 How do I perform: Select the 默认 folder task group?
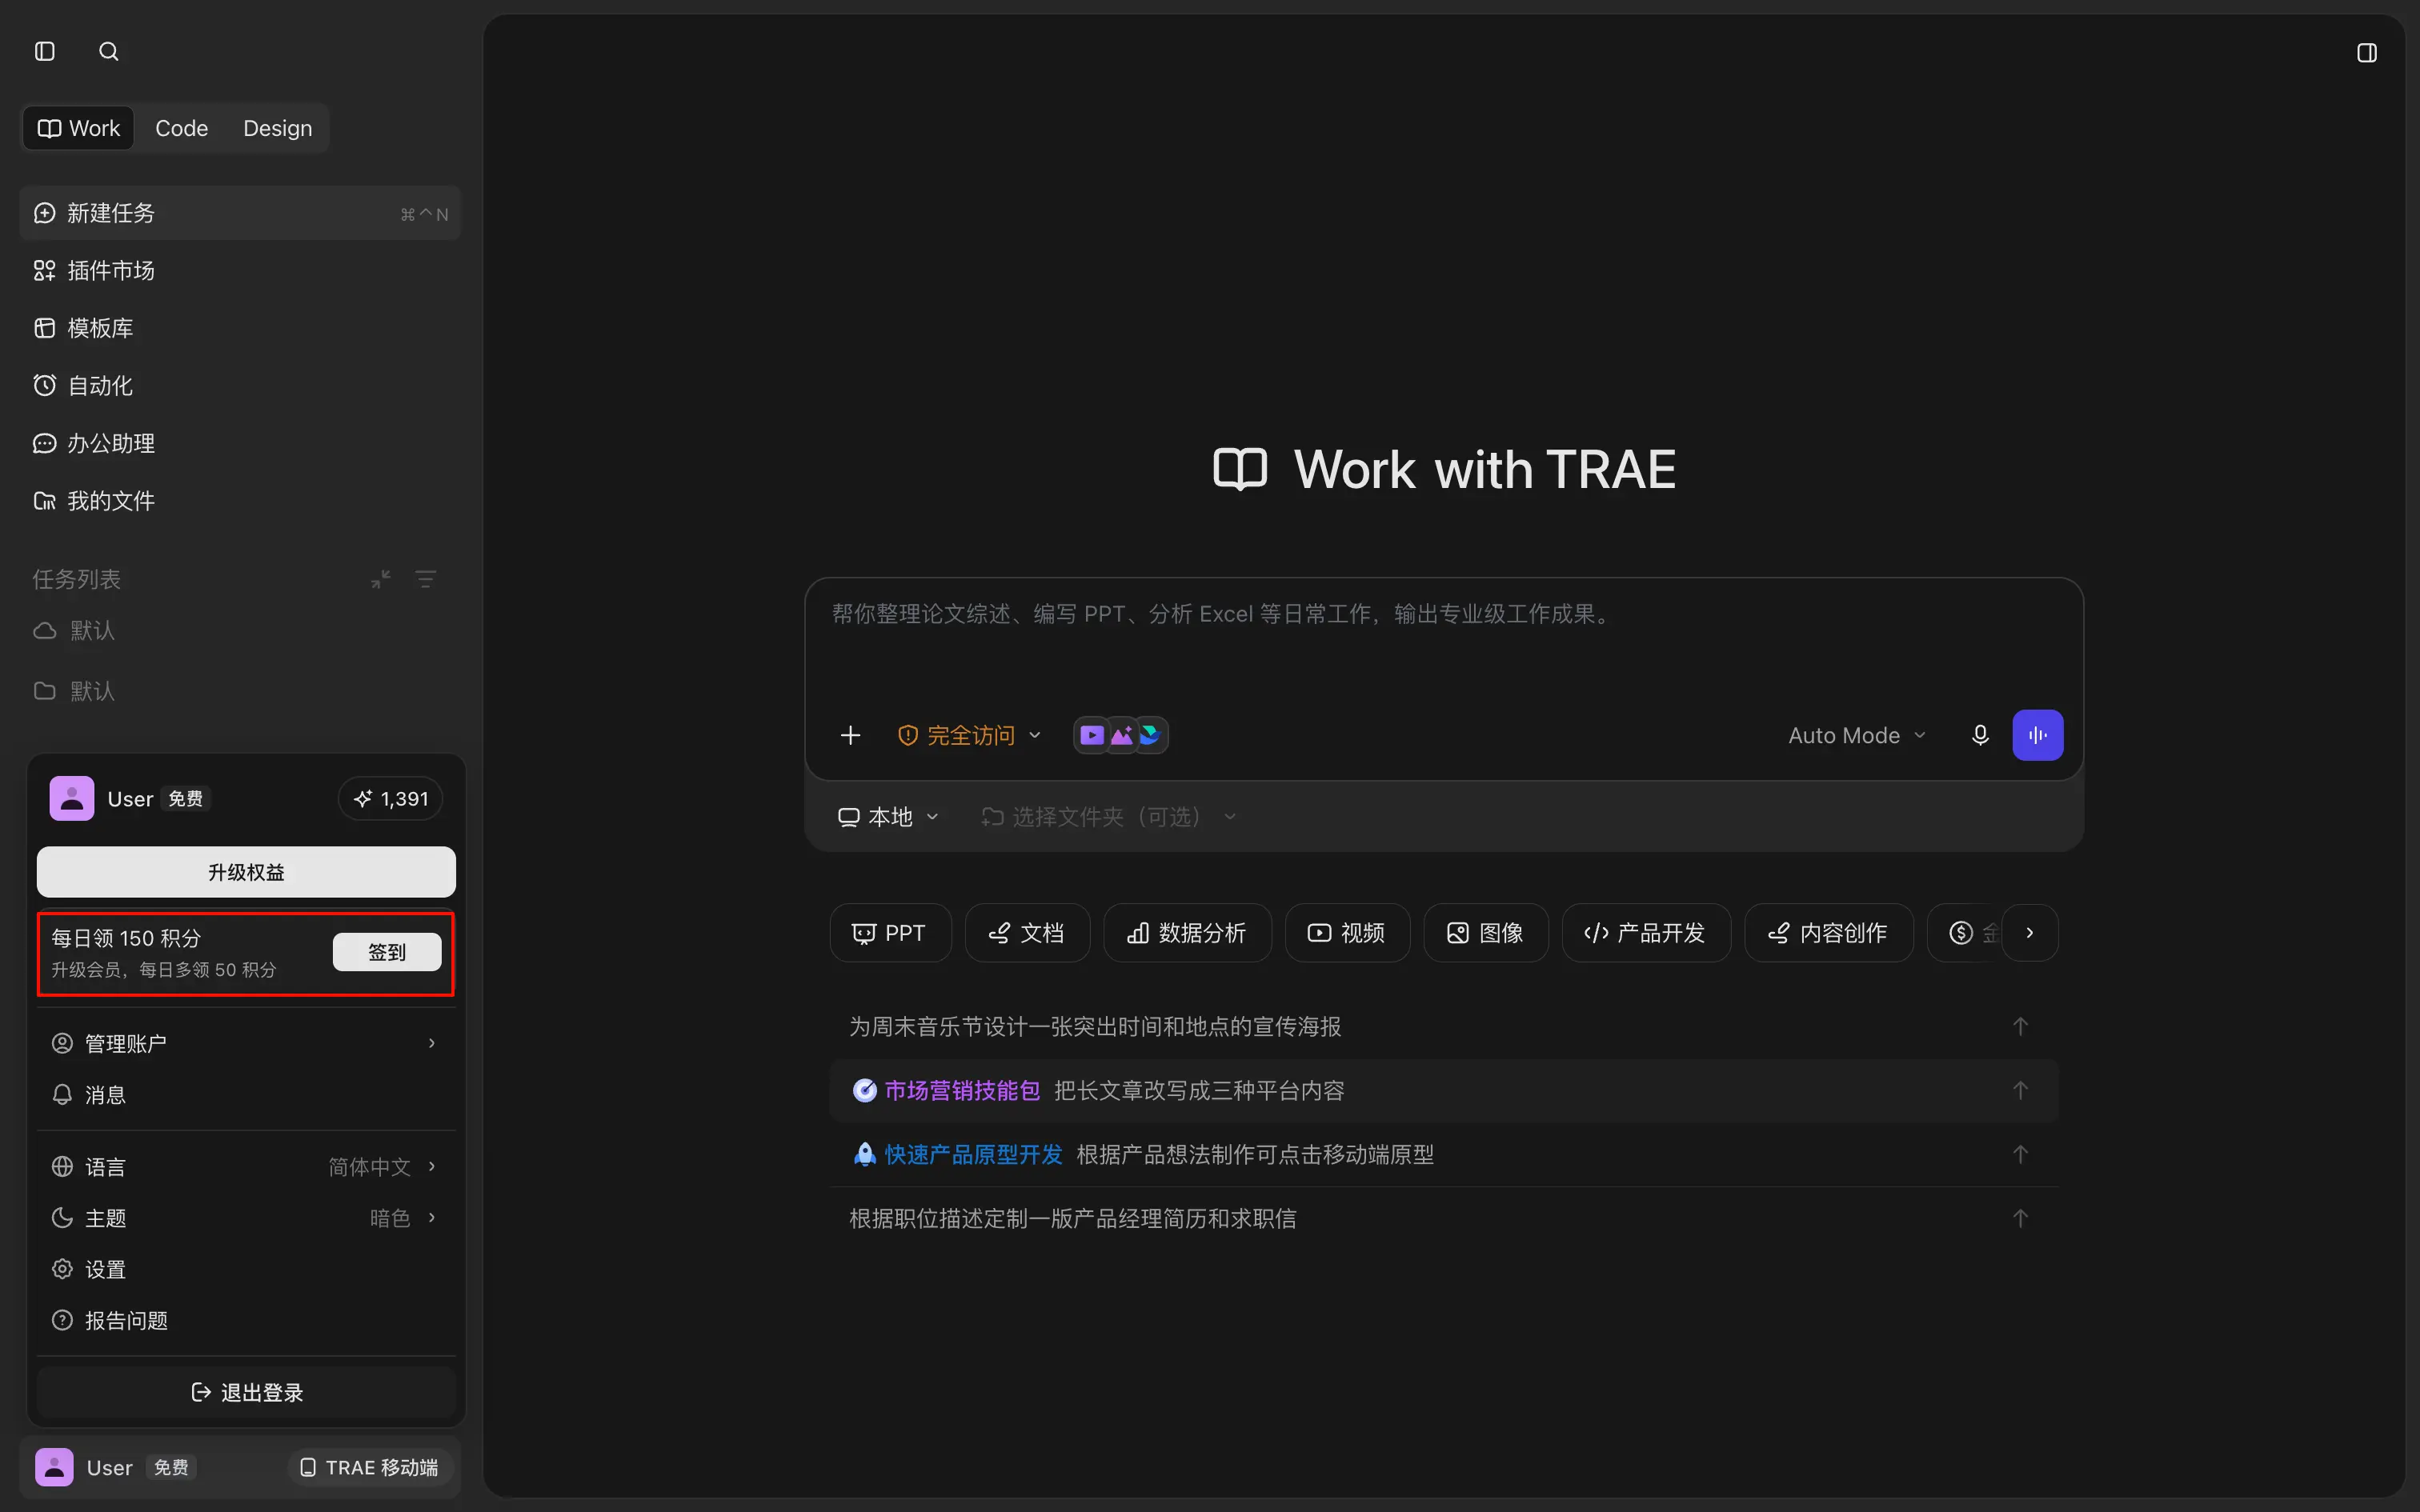[x=240, y=691]
